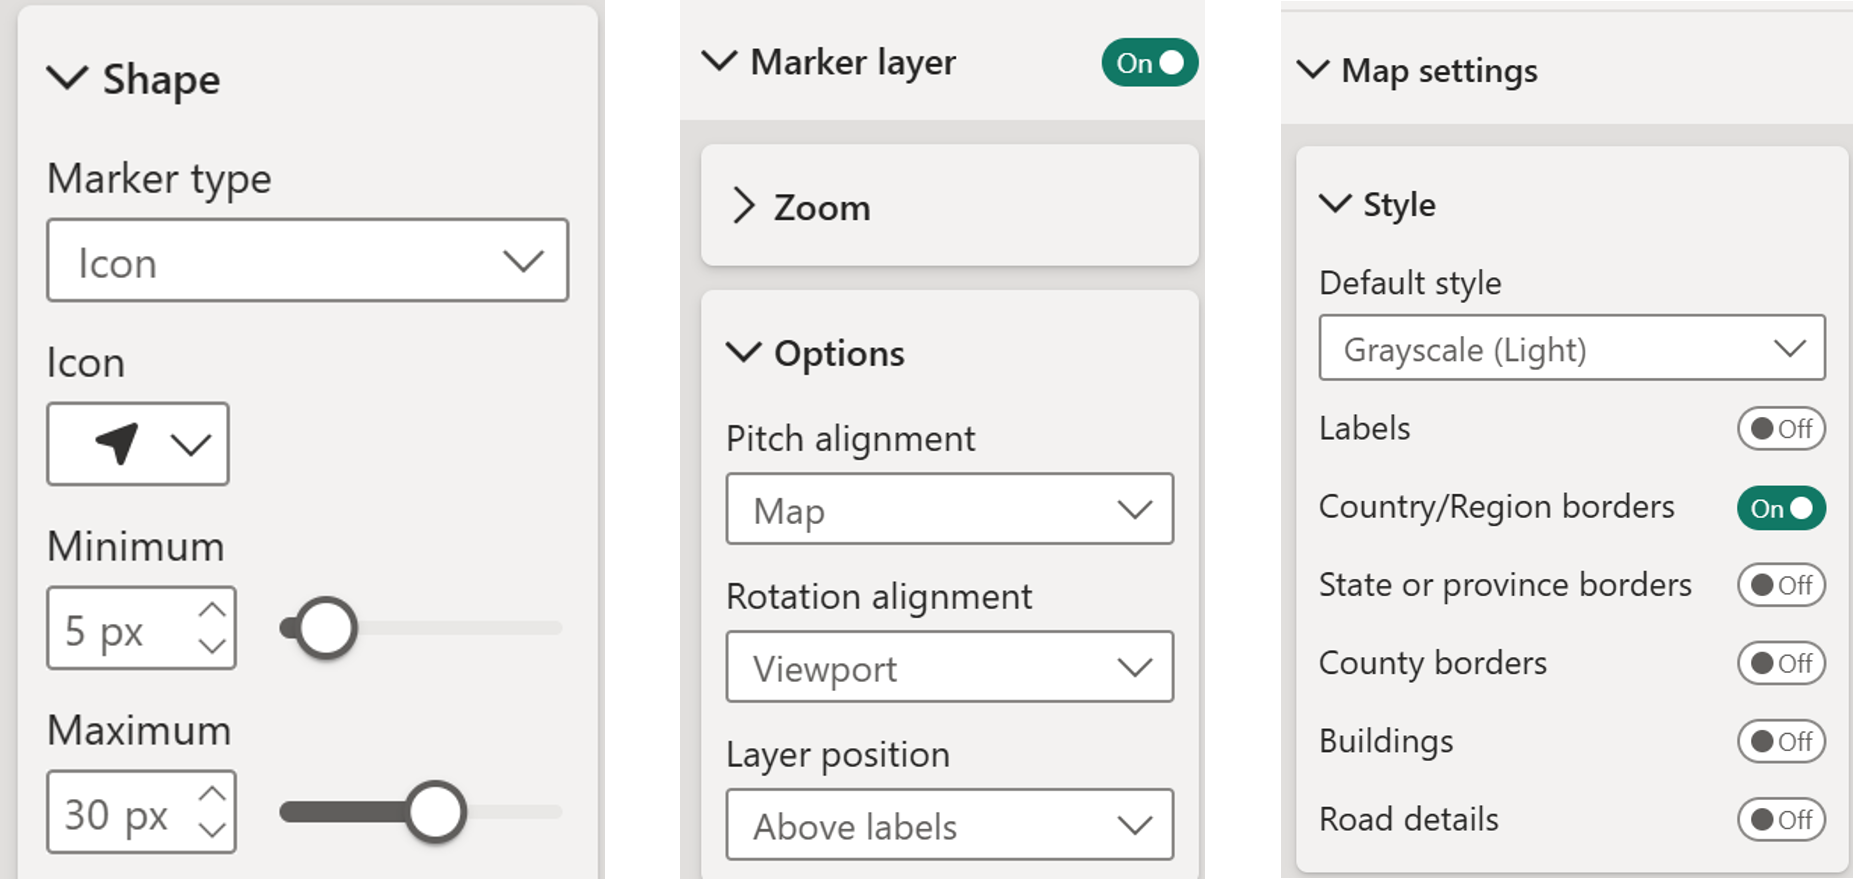Click the Maximum size increase arrow
Screen dimensions: 1853x879
tap(212, 793)
